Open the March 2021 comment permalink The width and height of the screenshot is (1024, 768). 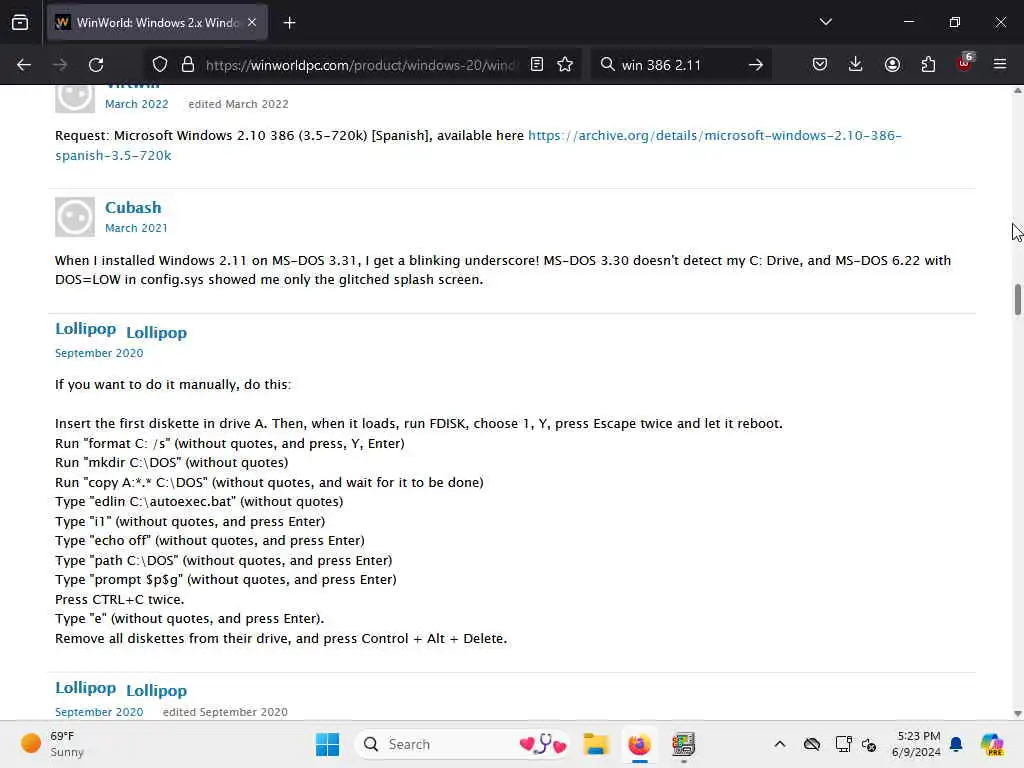(x=136, y=228)
